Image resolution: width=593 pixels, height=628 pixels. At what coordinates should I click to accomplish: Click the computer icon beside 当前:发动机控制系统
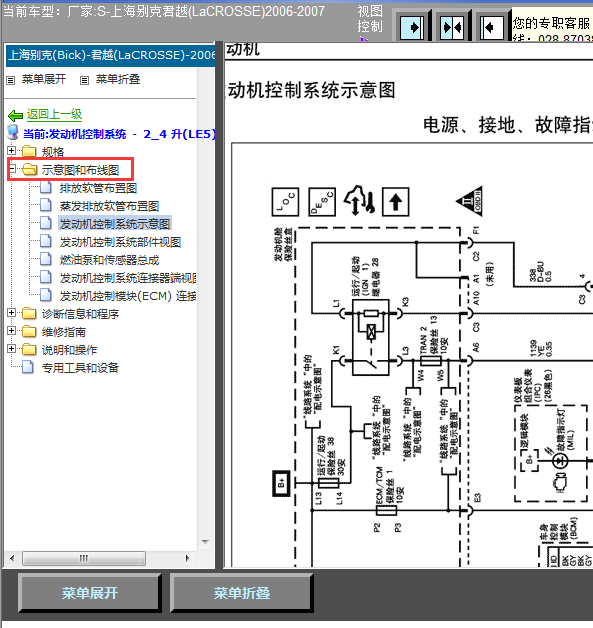13,133
